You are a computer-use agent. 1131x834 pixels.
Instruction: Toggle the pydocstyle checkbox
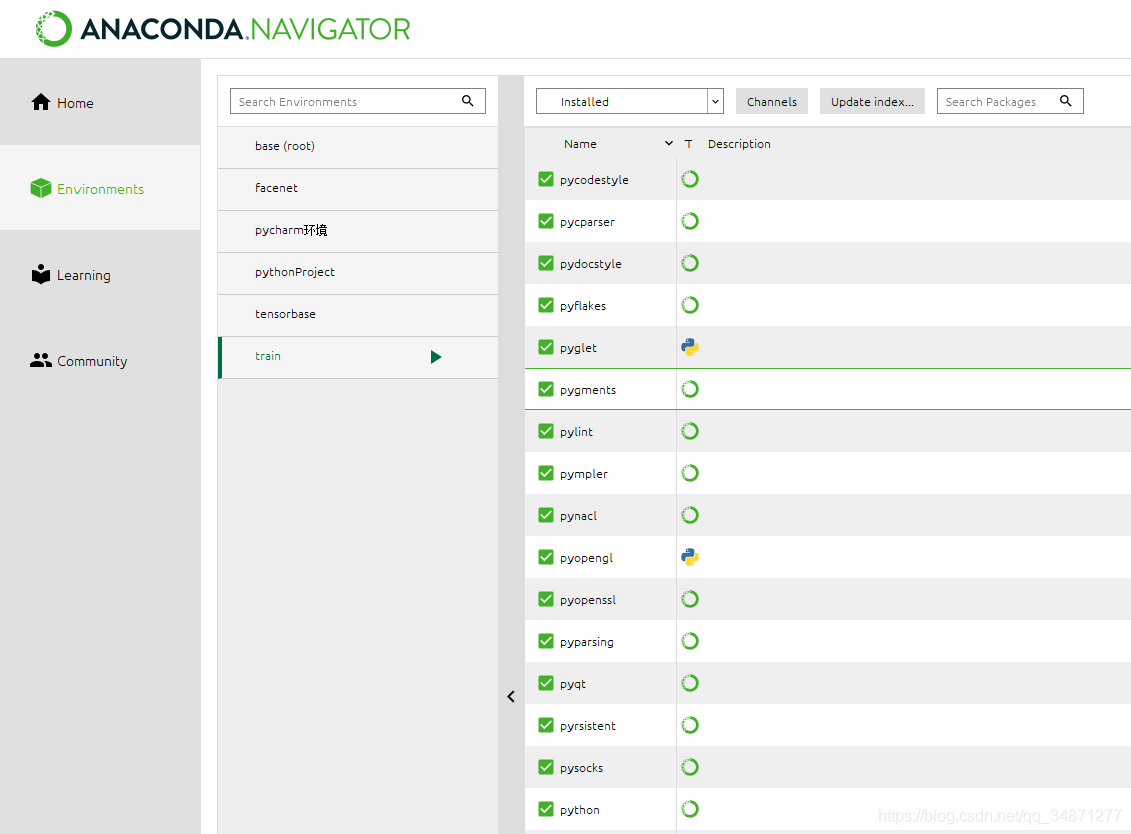(546, 263)
